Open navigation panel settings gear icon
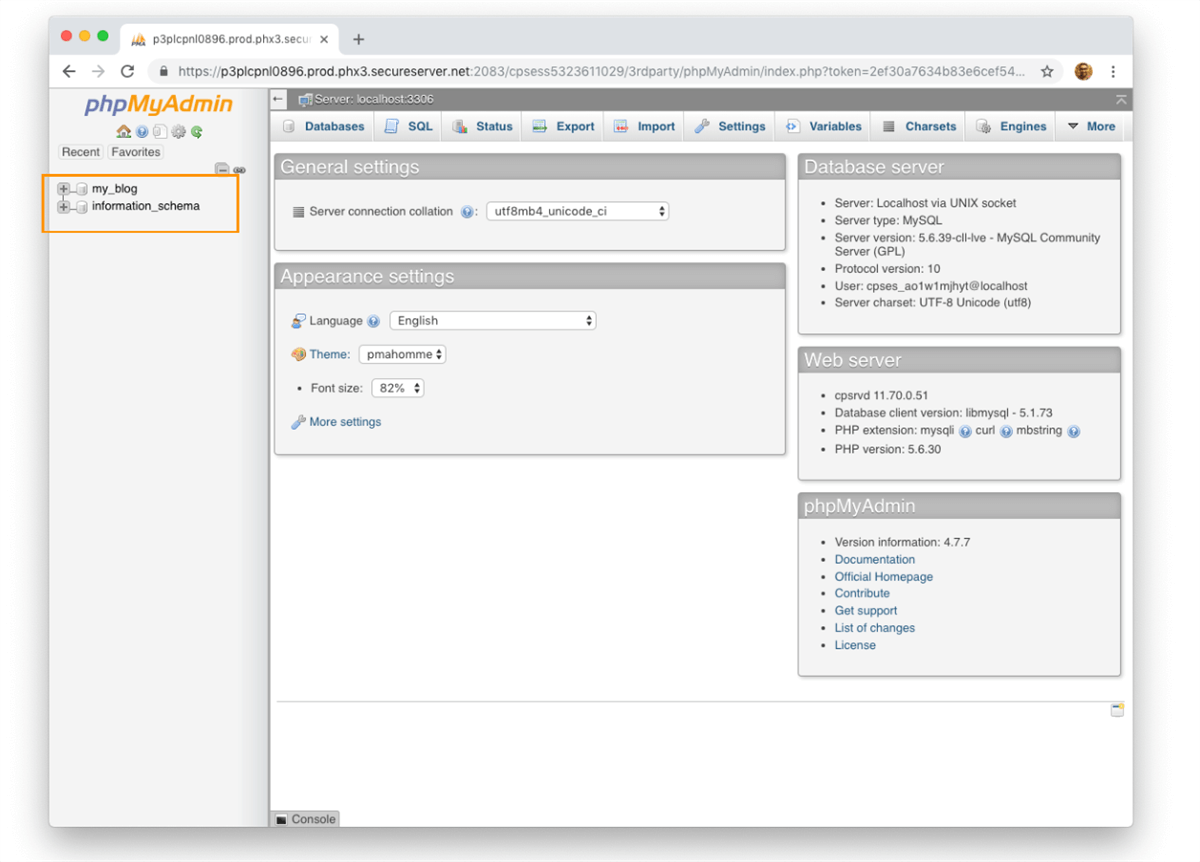Image resolution: width=1200 pixels, height=862 pixels. tap(179, 132)
